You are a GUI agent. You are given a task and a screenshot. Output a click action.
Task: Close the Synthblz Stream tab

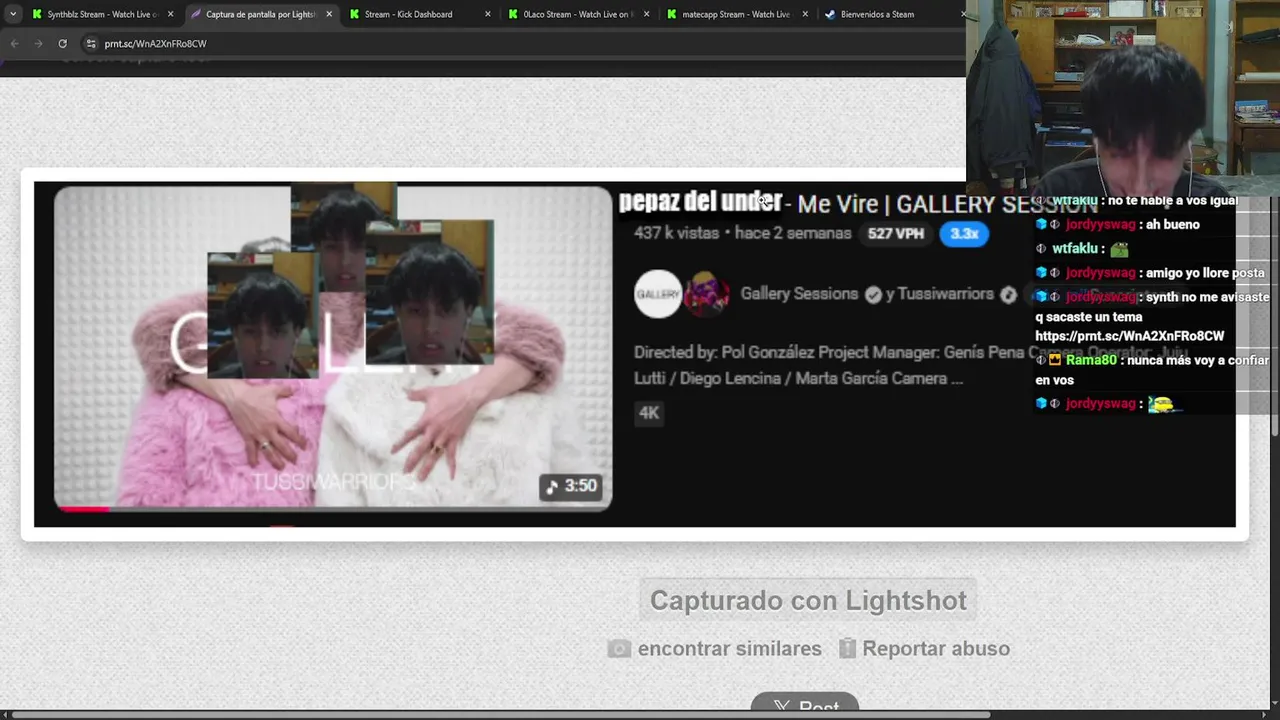(170, 14)
